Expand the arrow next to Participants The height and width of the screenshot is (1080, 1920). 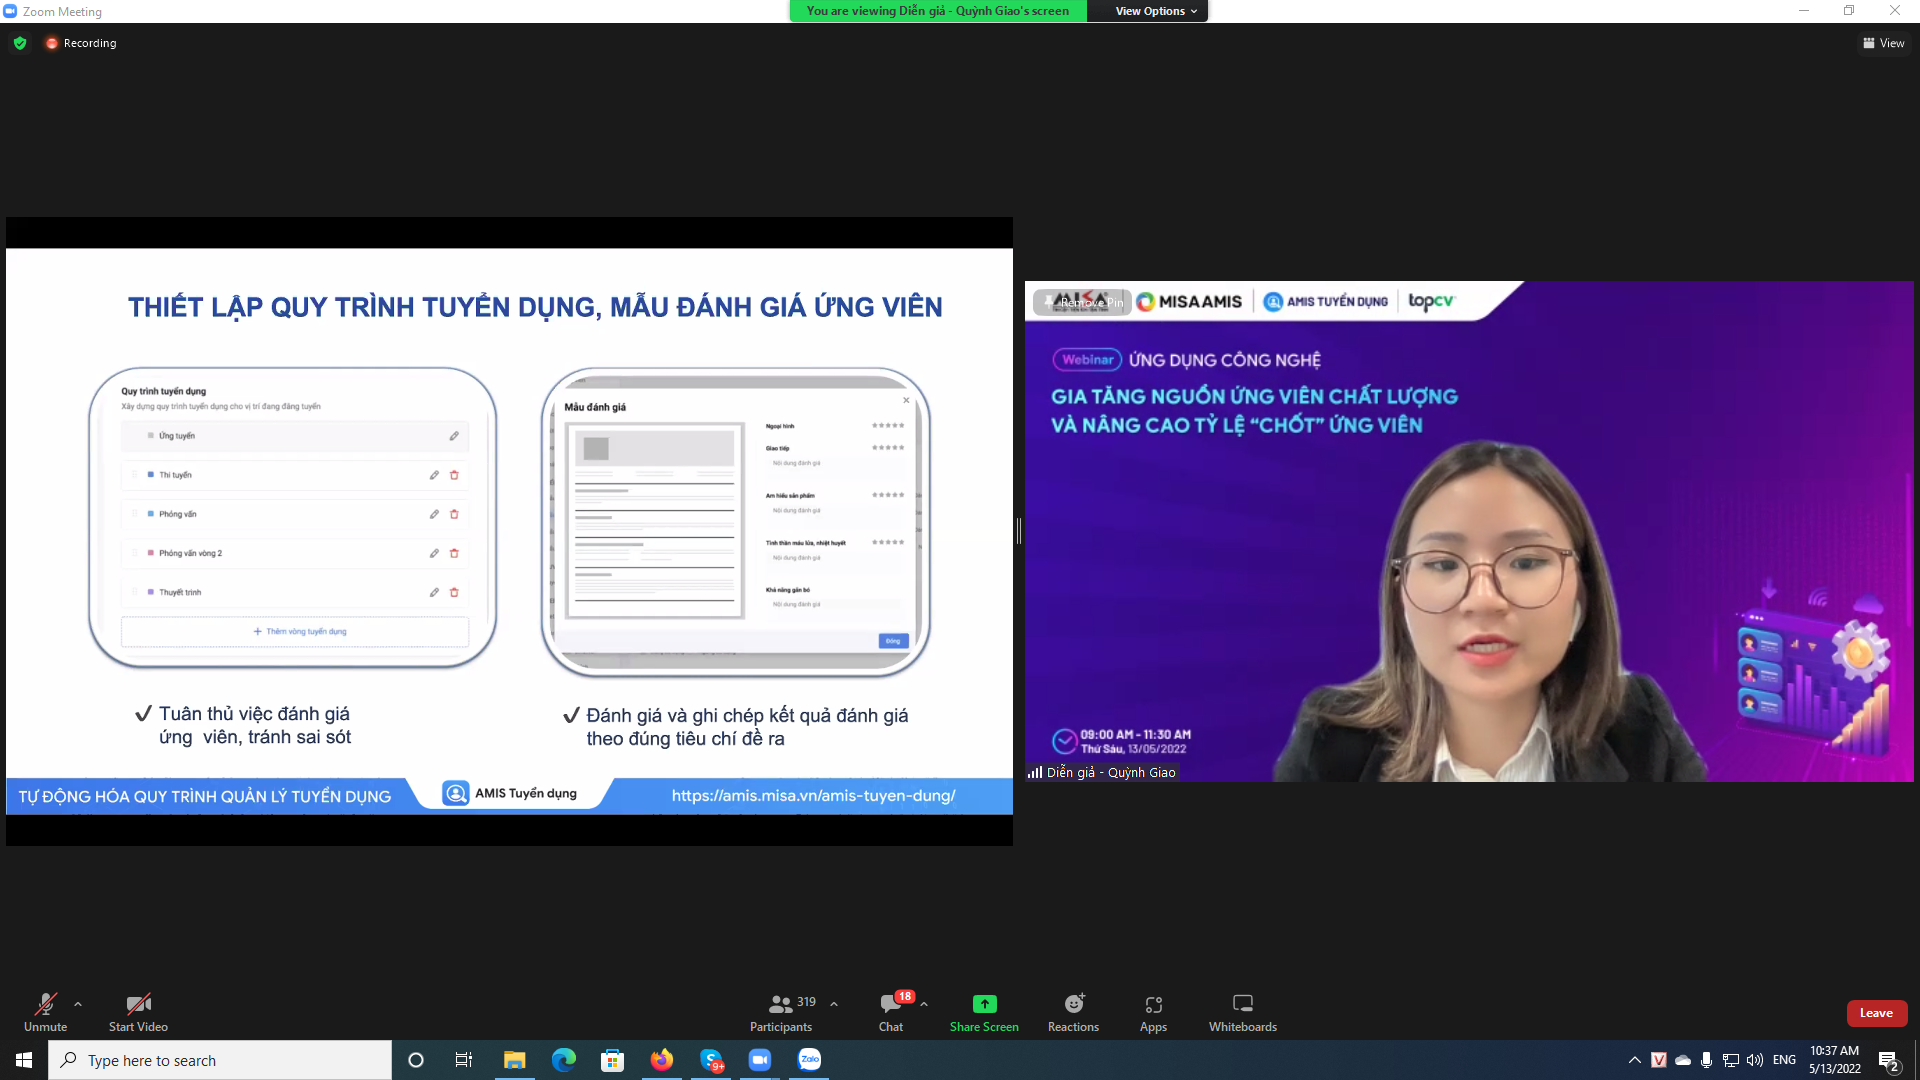point(834,1003)
